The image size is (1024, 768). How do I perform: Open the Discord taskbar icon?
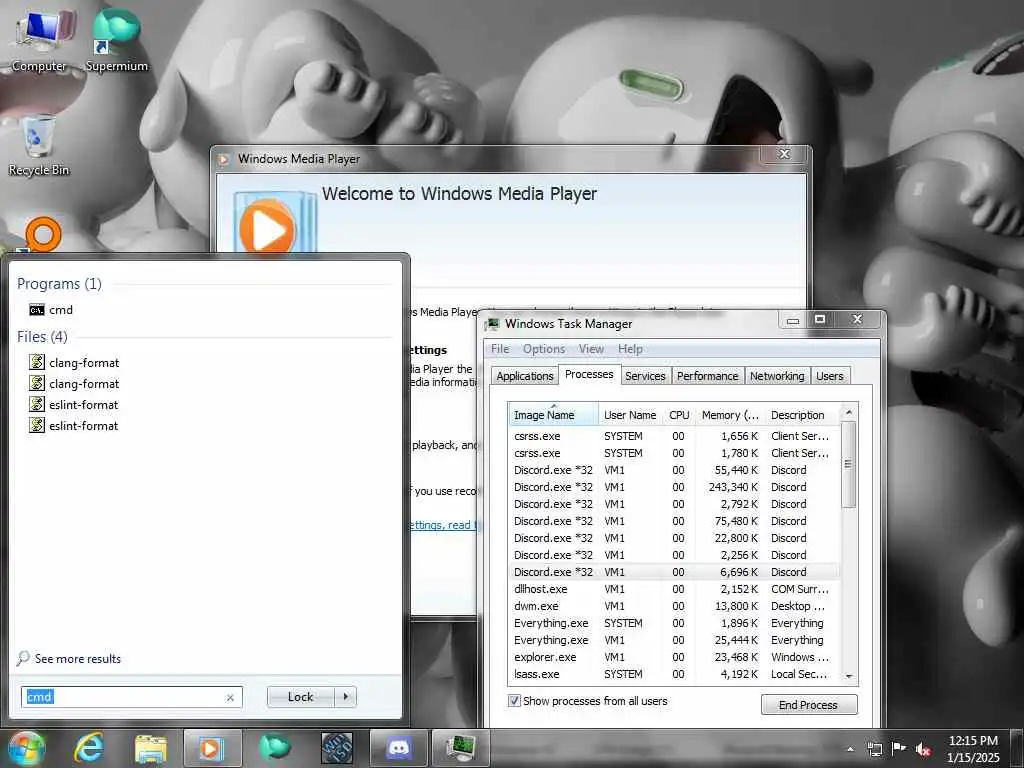click(398, 748)
